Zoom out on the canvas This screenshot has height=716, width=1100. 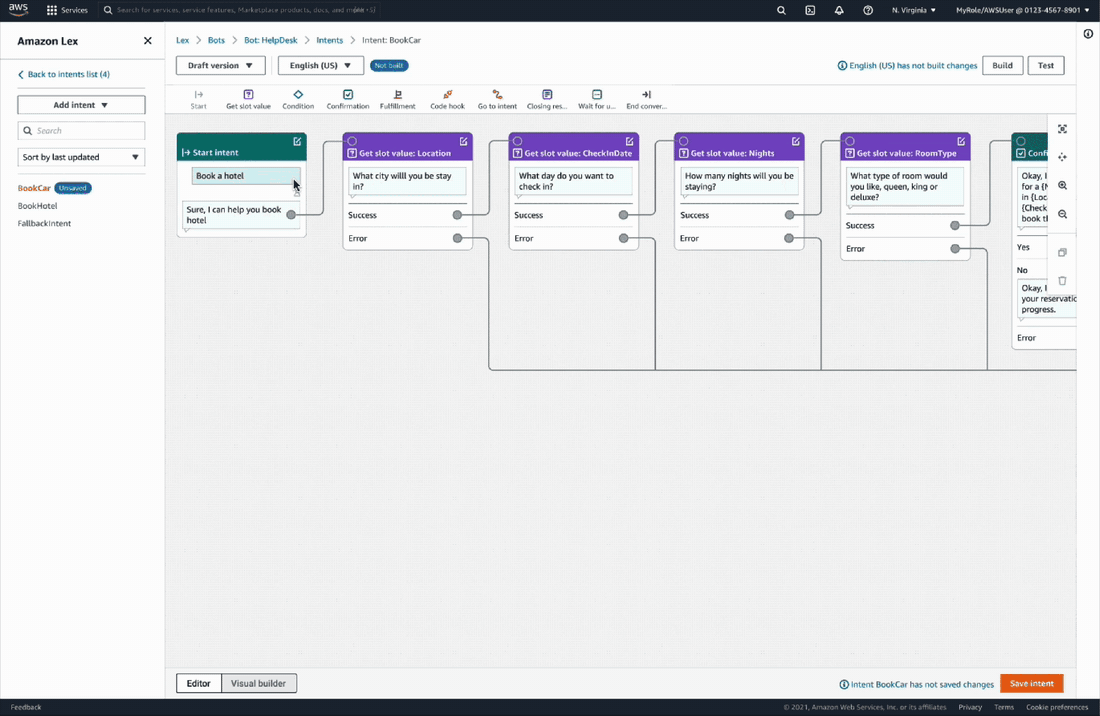(1062, 215)
